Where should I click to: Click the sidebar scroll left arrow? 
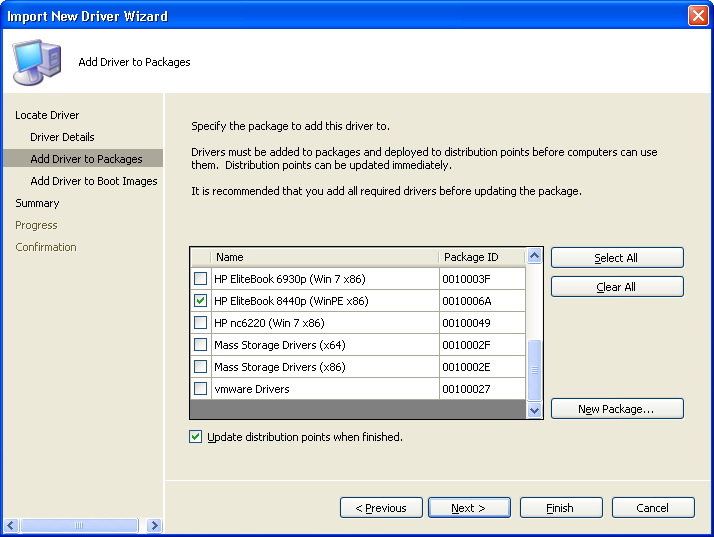tap(11, 525)
